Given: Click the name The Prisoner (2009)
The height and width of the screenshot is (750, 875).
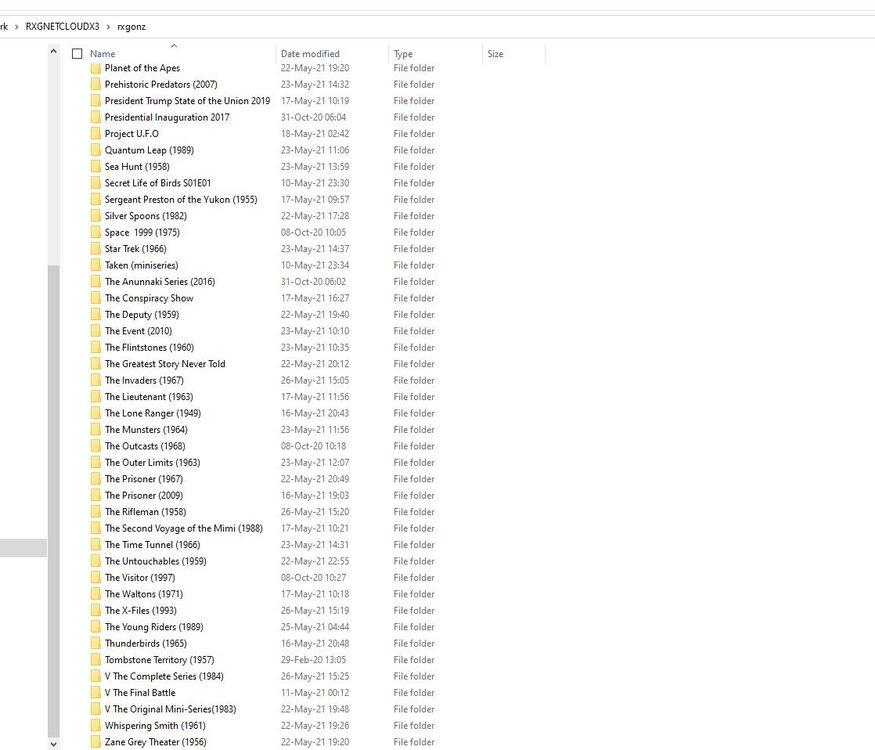Looking at the screenshot, I should pos(144,496).
